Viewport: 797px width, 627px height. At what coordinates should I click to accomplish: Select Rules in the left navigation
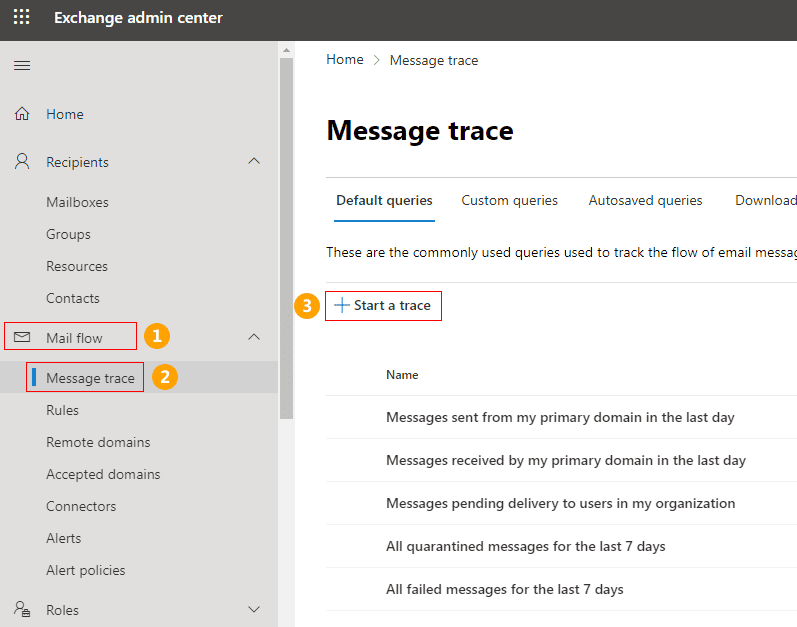[62, 410]
